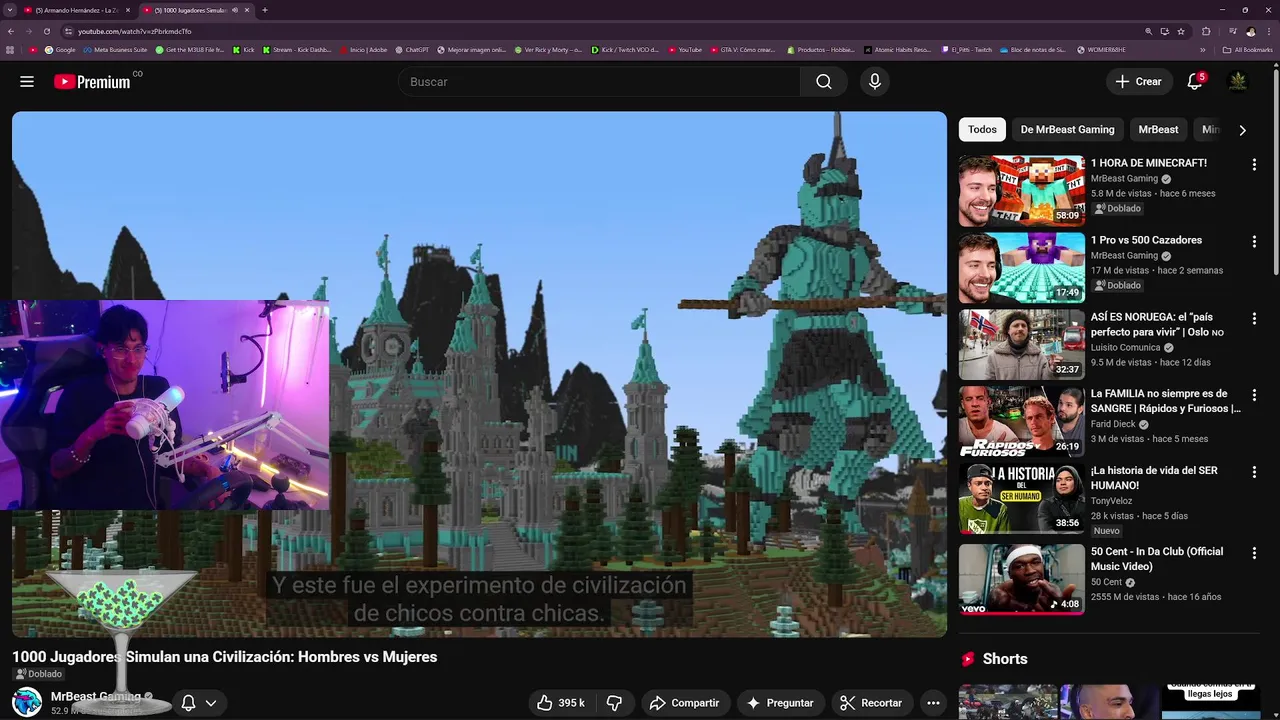Image resolution: width=1280 pixels, height=720 pixels.
Task: Open the Chrome zoom magnifier icon
Action: coord(1149,31)
